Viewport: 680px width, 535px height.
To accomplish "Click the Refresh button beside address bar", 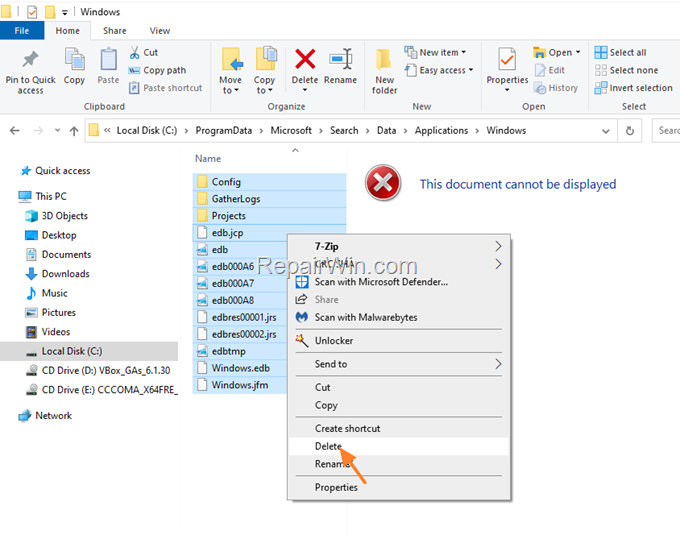I will click(x=630, y=130).
